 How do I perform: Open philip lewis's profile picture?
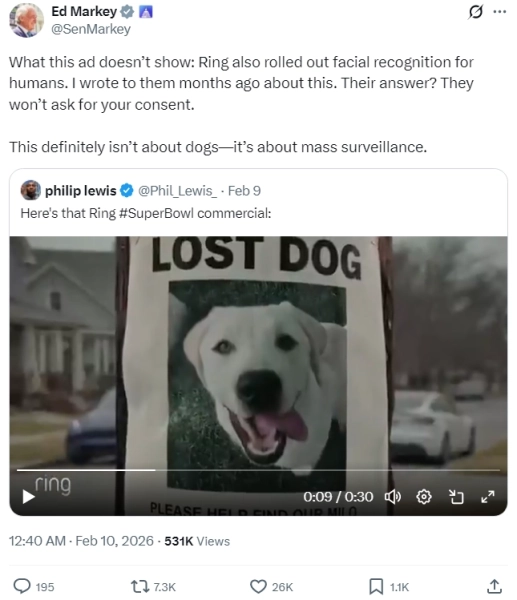(x=31, y=190)
